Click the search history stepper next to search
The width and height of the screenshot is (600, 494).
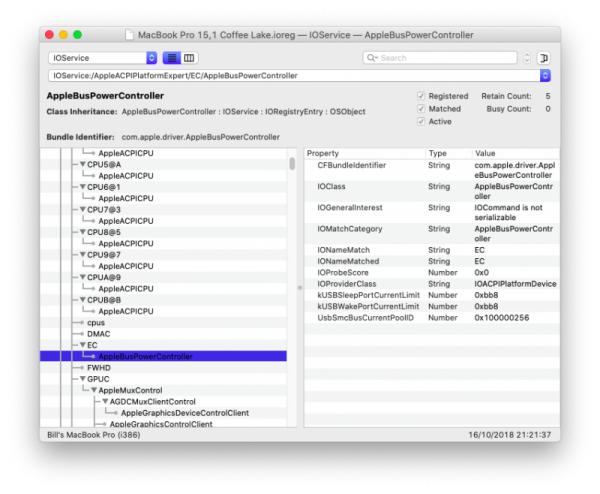pyautogui.click(x=526, y=59)
